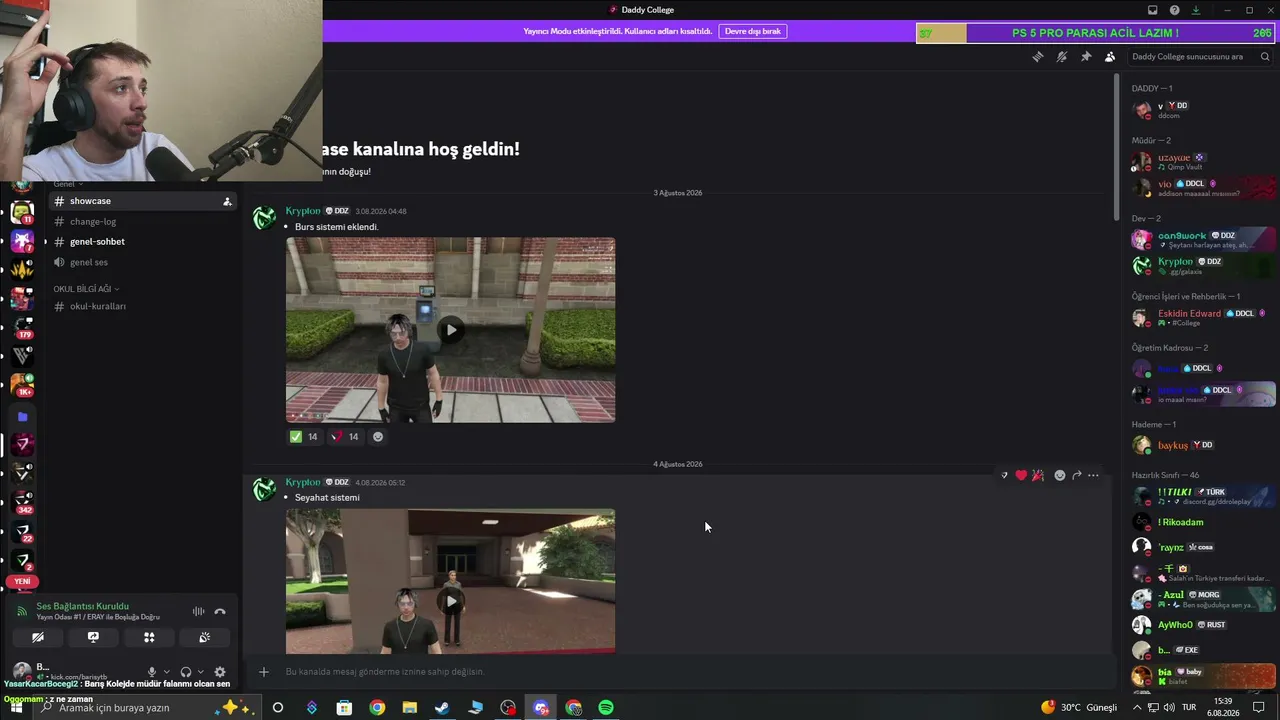Open the Discord inbox icon
The image size is (1280, 720).
(x=1152, y=10)
